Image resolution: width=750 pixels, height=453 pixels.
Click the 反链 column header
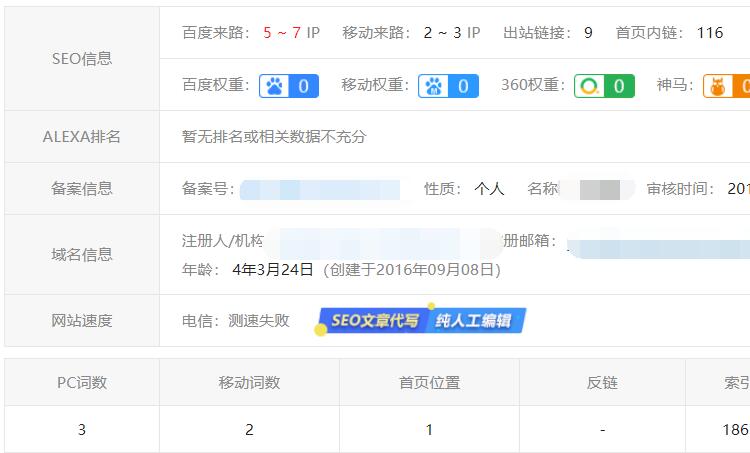602,382
